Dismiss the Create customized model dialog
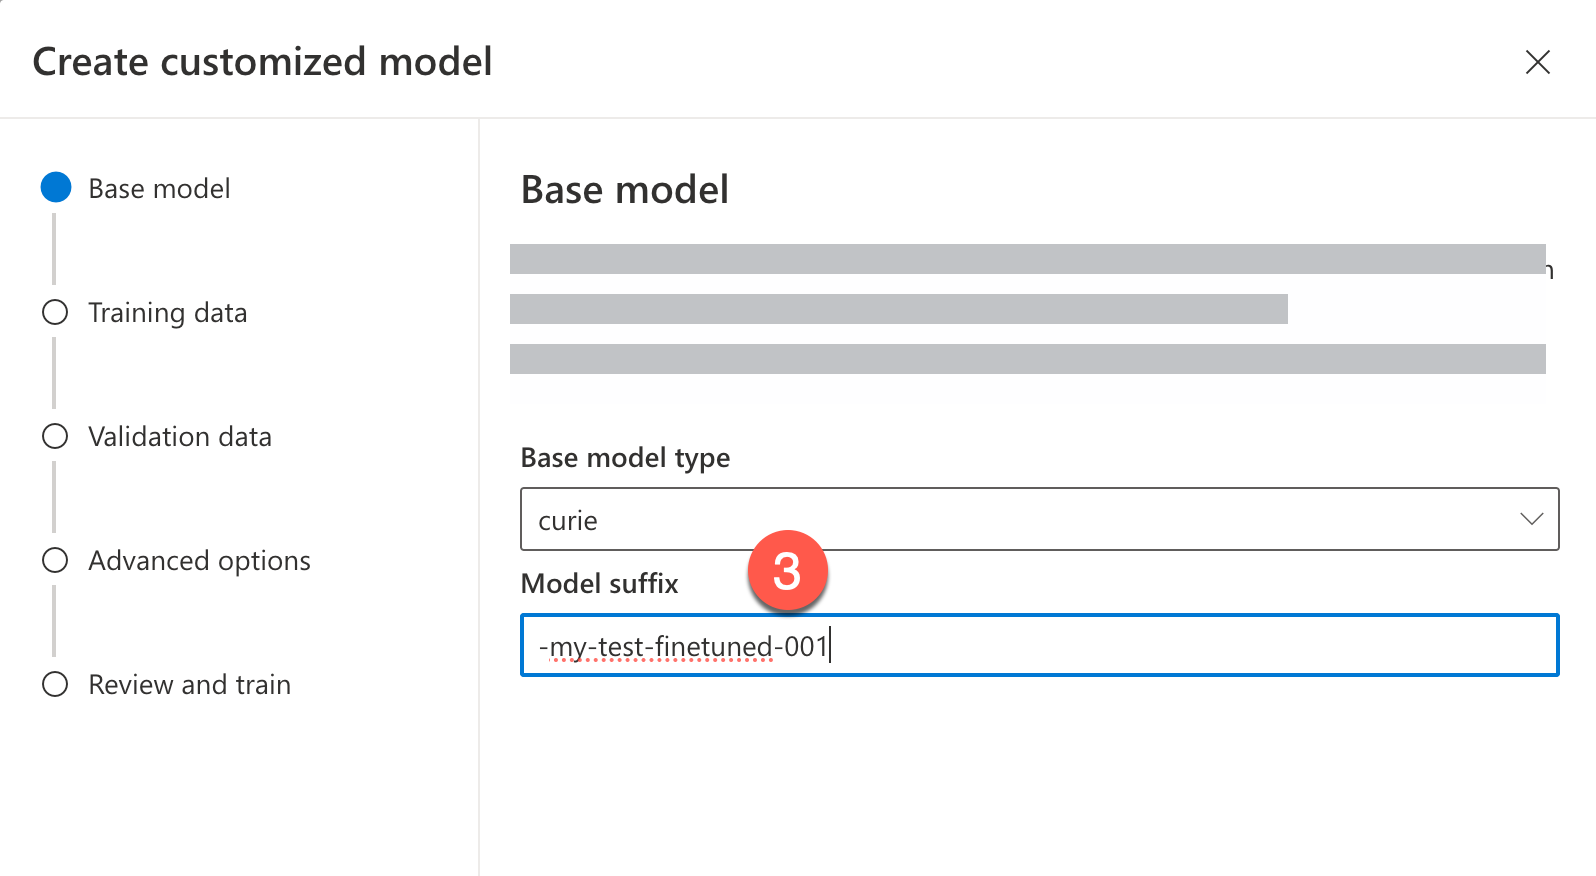Image resolution: width=1596 pixels, height=876 pixels. click(x=1537, y=62)
